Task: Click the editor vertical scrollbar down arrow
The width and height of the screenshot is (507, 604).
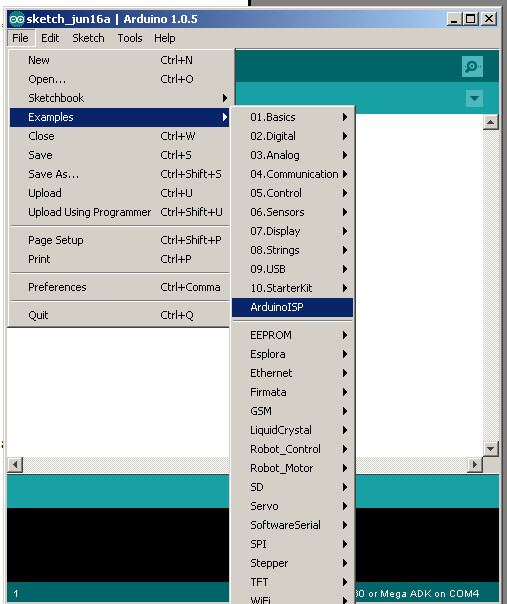Action: click(x=490, y=448)
